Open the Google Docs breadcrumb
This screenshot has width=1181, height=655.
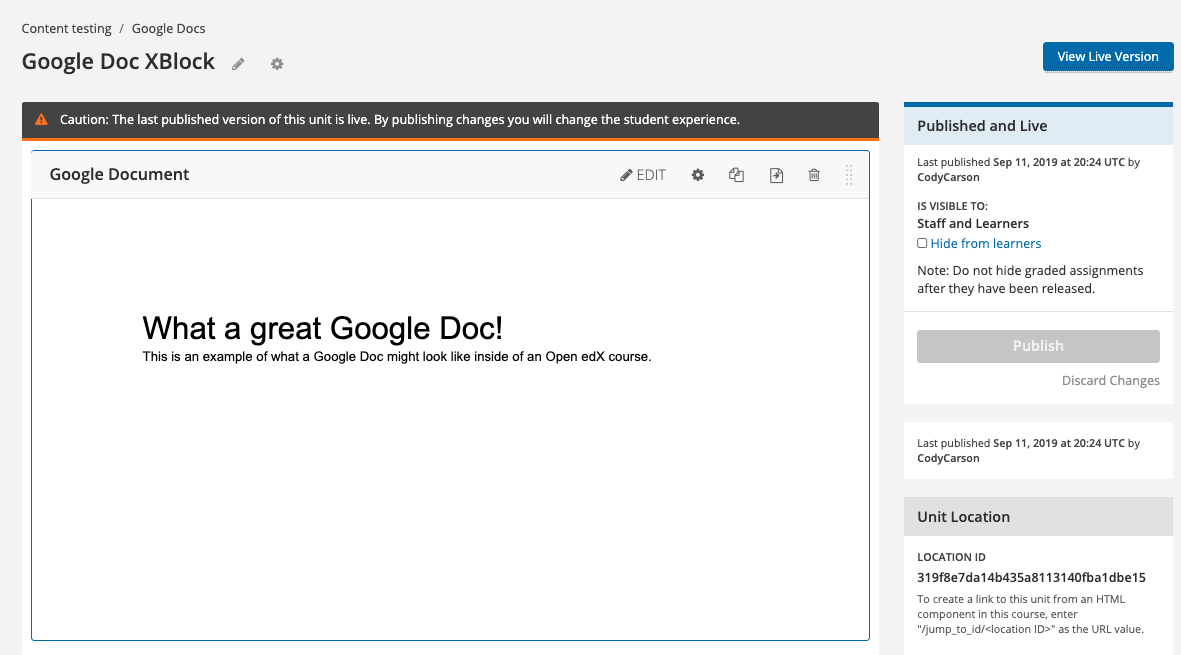[169, 29]
